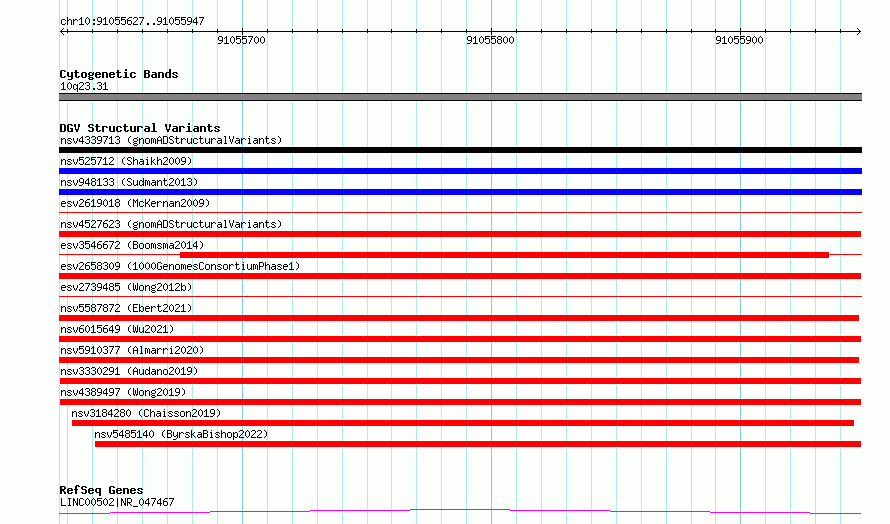The width and height of the screenshot is (890, 524).
Task: Click the blue bar under nsv525712 (Shaikh2009)
Action: (460, 171)
